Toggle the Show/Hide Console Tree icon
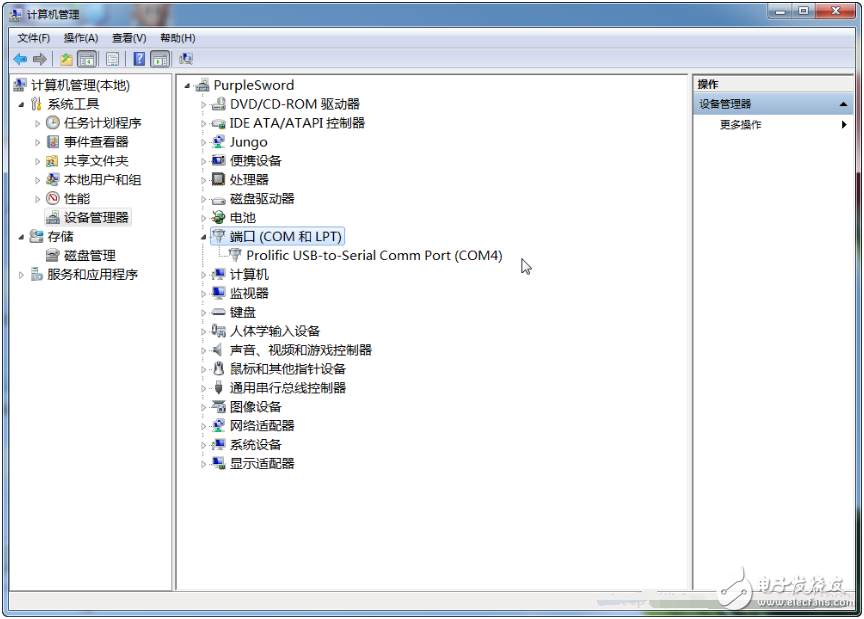Screen dimensions: 864x619 point(87,59)
